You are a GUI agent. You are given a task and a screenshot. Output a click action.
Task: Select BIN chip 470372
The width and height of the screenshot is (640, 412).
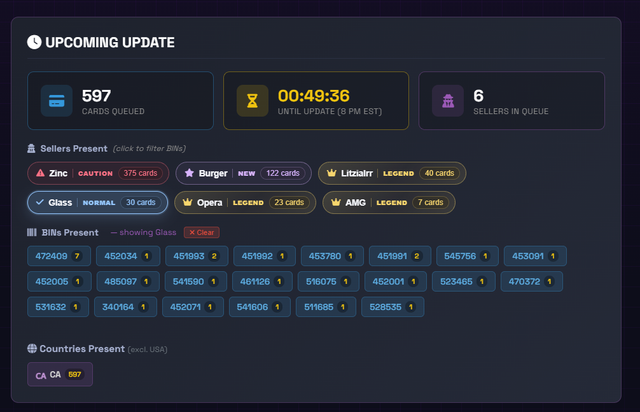point(531,281)
